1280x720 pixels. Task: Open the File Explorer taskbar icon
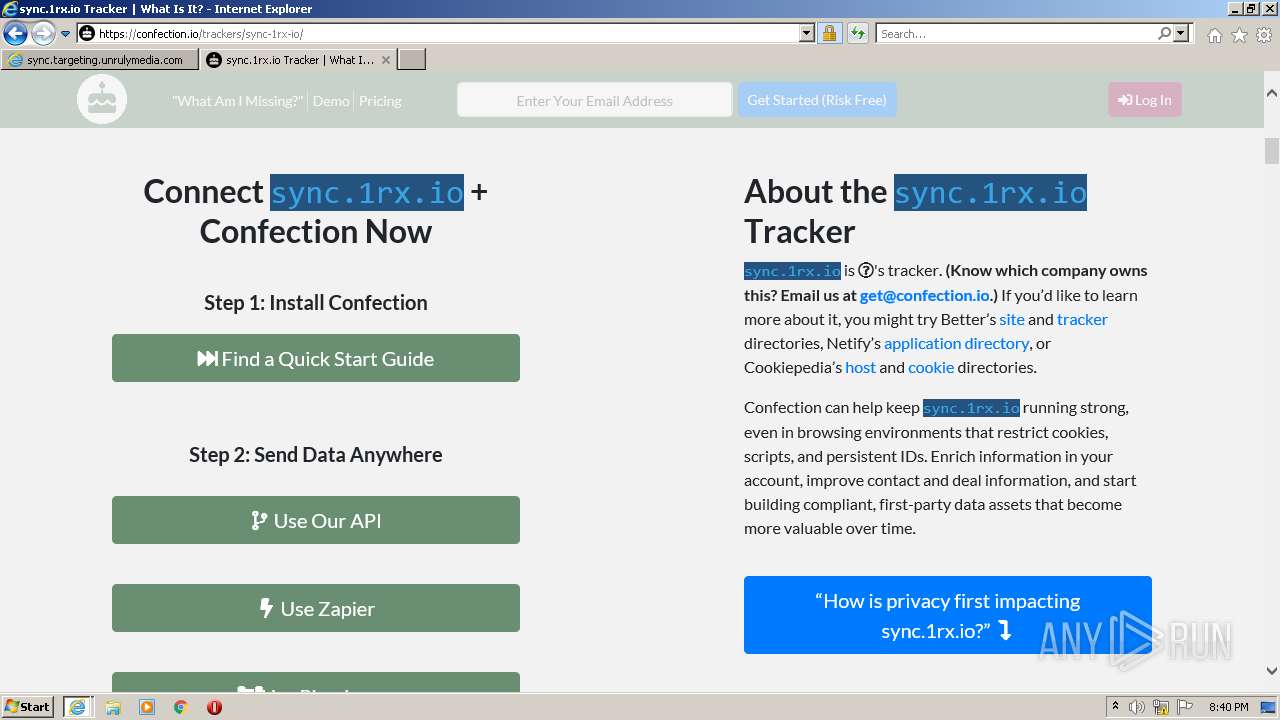point(113,707)
